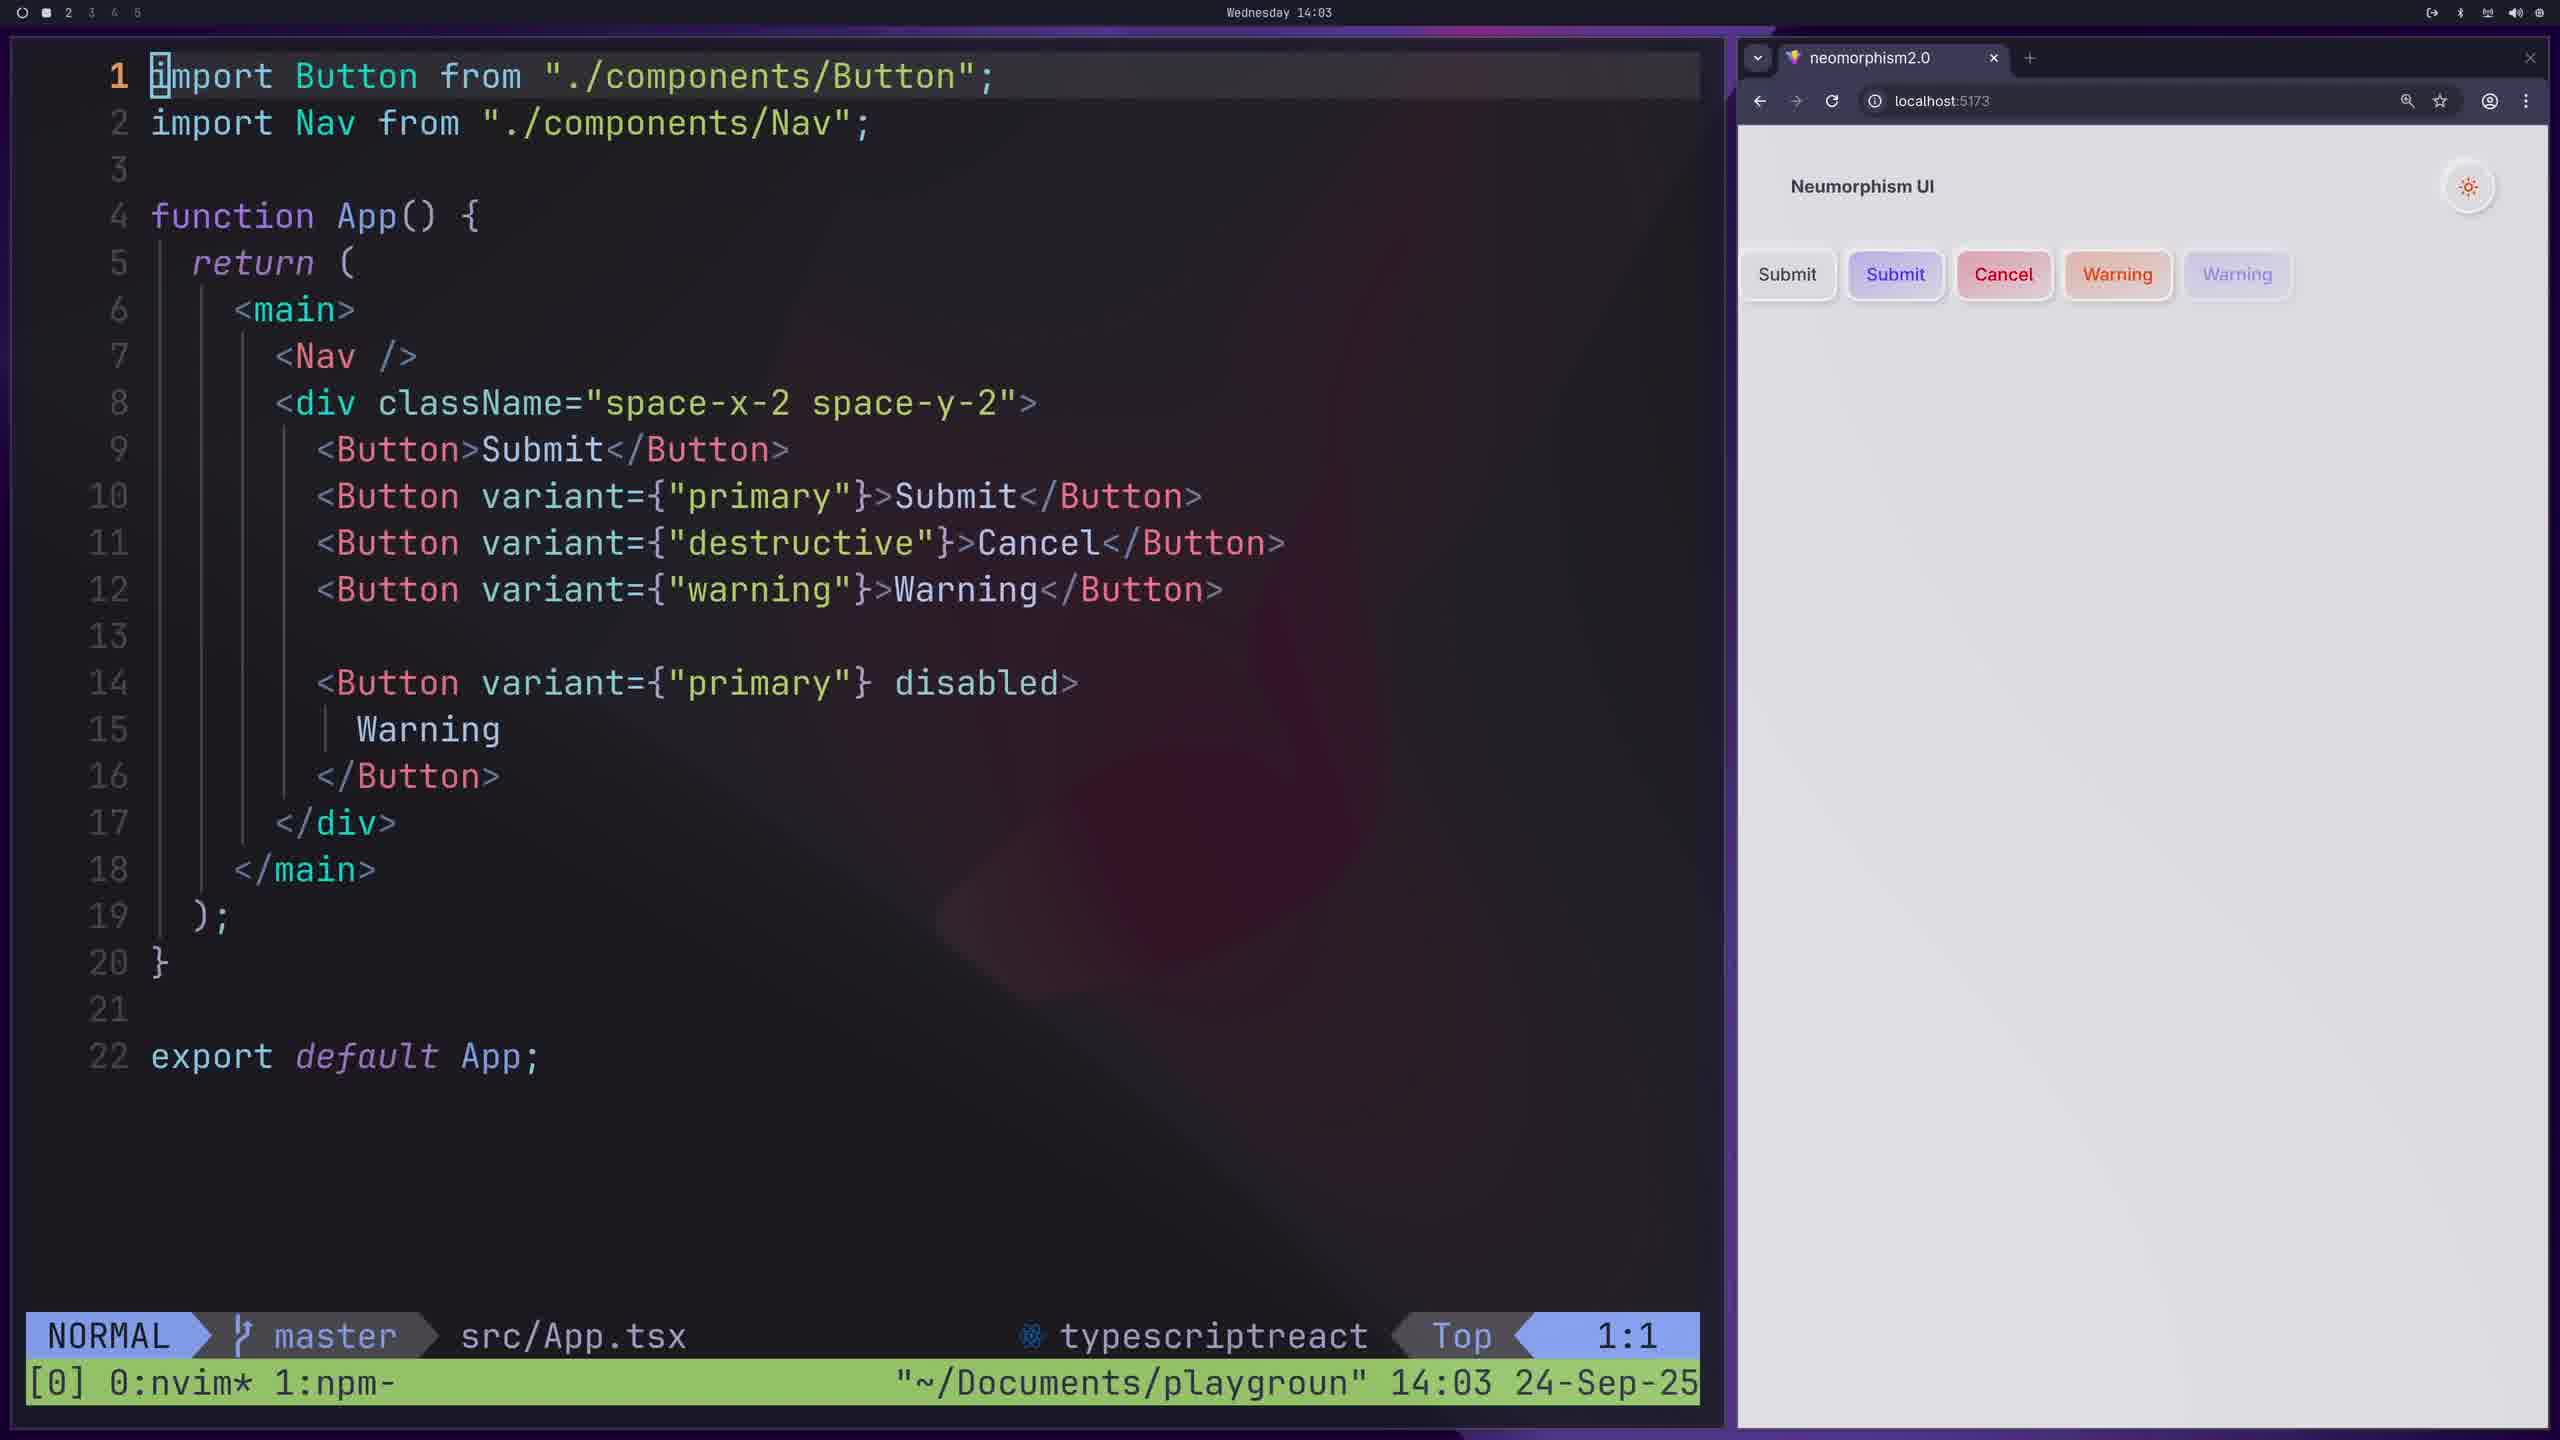
Task: Close the neomorphism2.0 tab
Action: point(1993,58)
